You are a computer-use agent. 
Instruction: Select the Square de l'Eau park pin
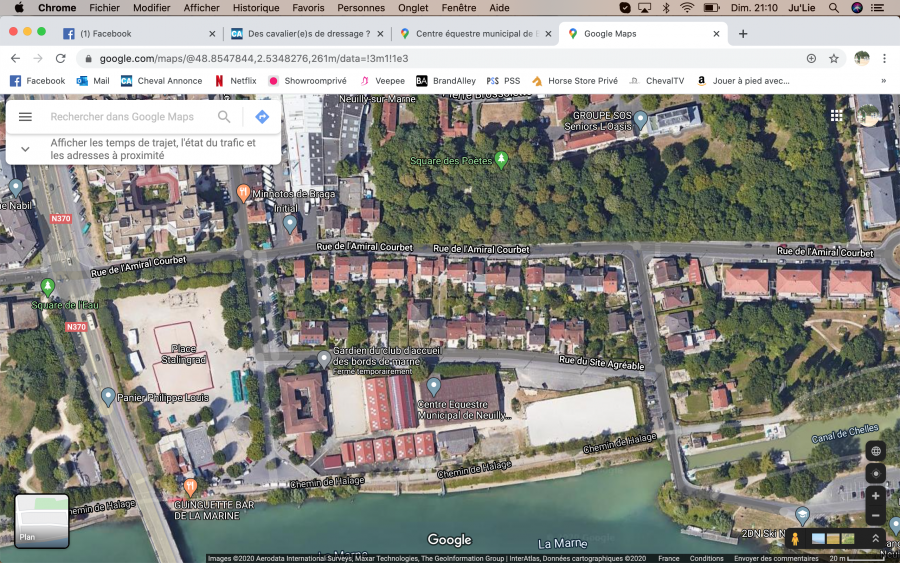click(48, 286)
